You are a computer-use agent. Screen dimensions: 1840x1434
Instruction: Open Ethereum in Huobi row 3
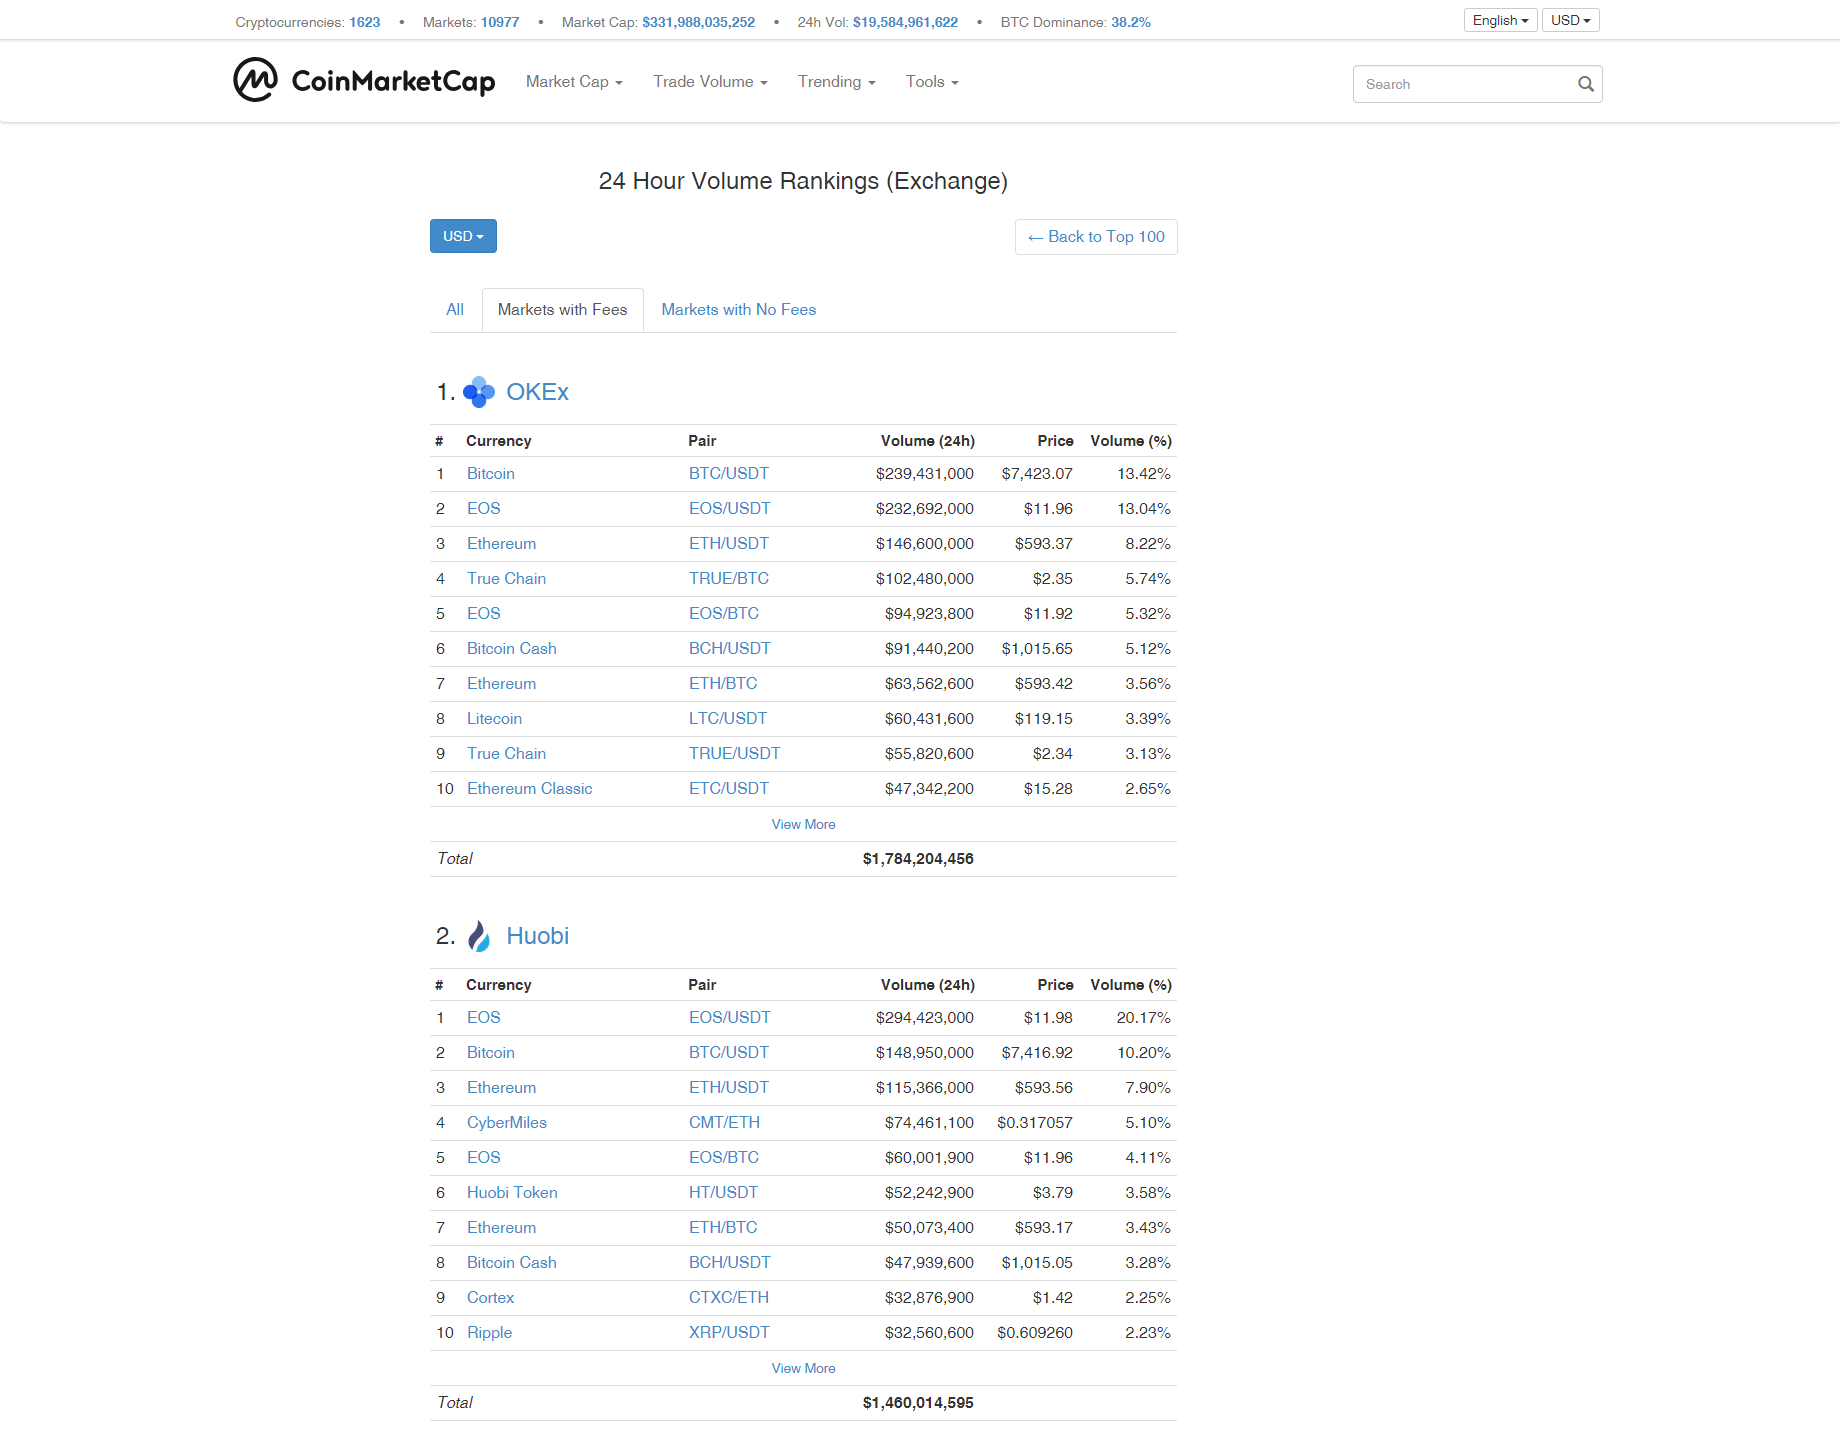coord(501,1088)
